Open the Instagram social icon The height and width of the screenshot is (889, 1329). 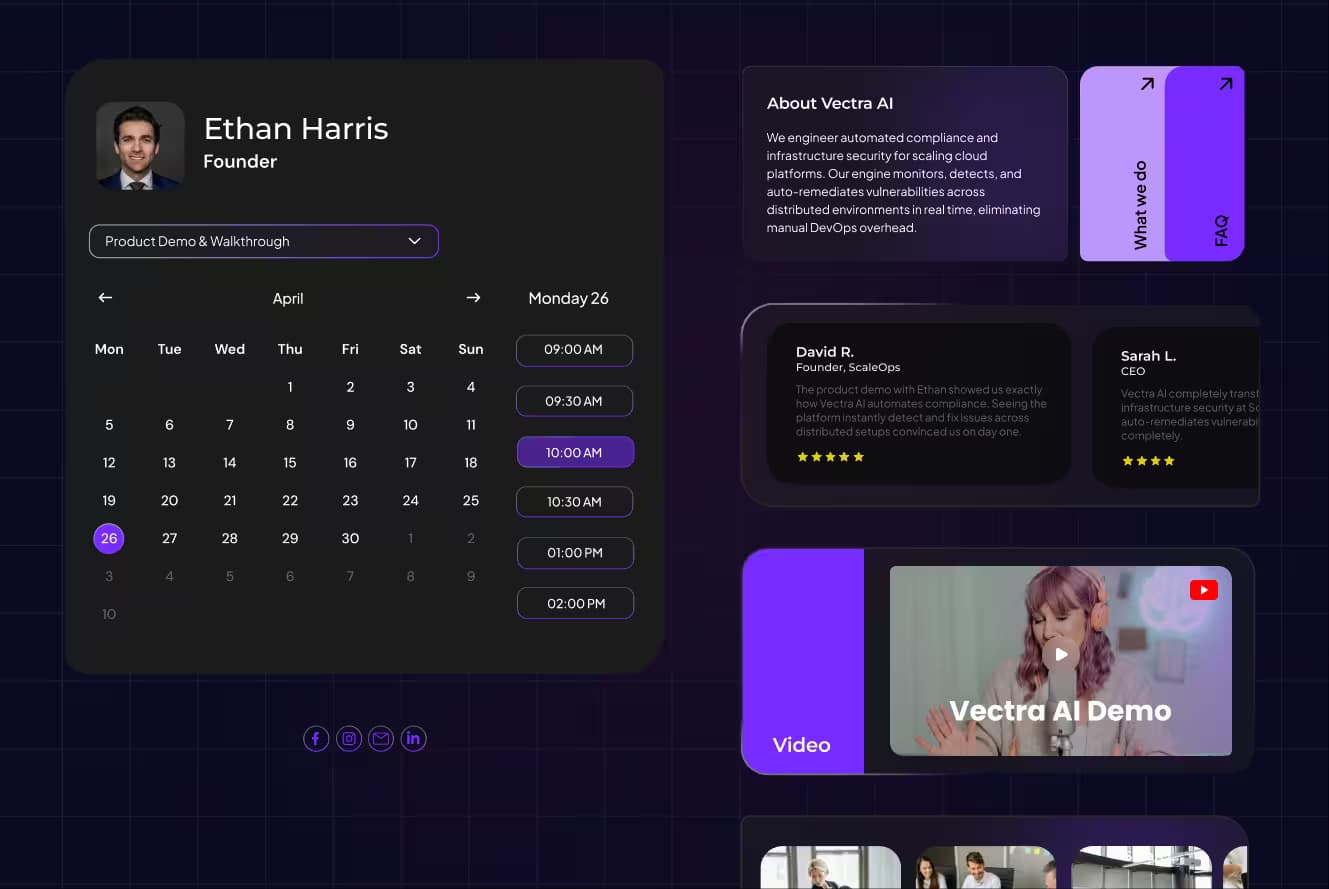(349, 739)
